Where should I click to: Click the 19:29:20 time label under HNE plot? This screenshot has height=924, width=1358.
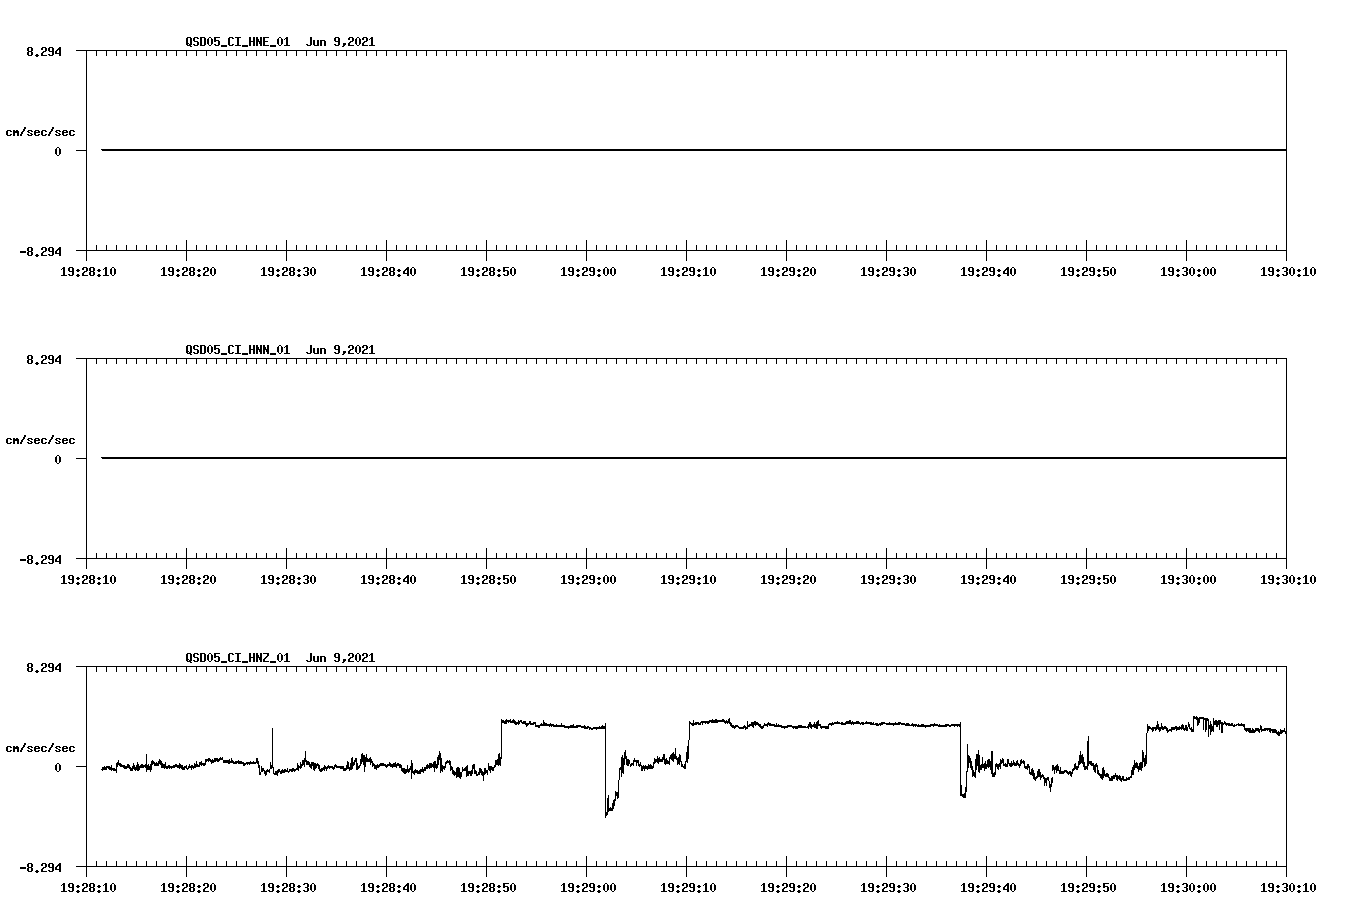(787, 271)
